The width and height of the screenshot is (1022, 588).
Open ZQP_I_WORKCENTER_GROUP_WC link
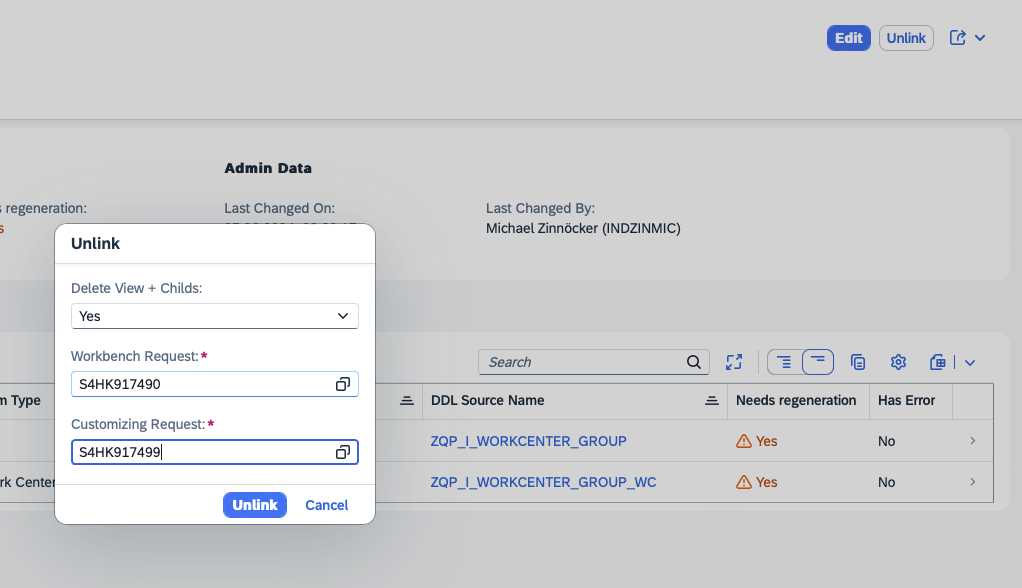[x=543, y=482]
